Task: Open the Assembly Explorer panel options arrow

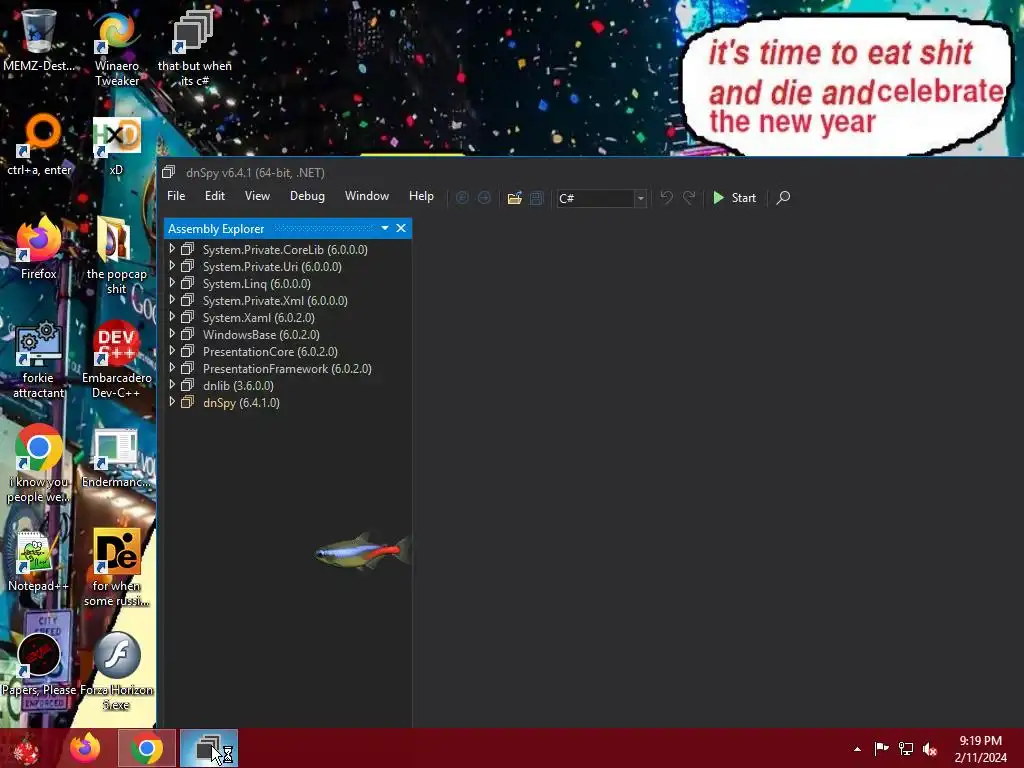Action: click(385, 228)
